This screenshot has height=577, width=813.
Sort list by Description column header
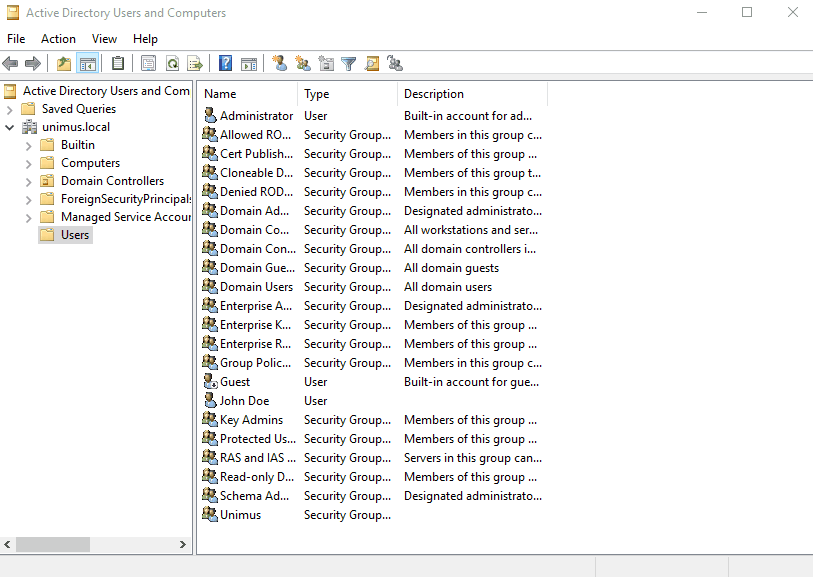click(x=472, y=94)
